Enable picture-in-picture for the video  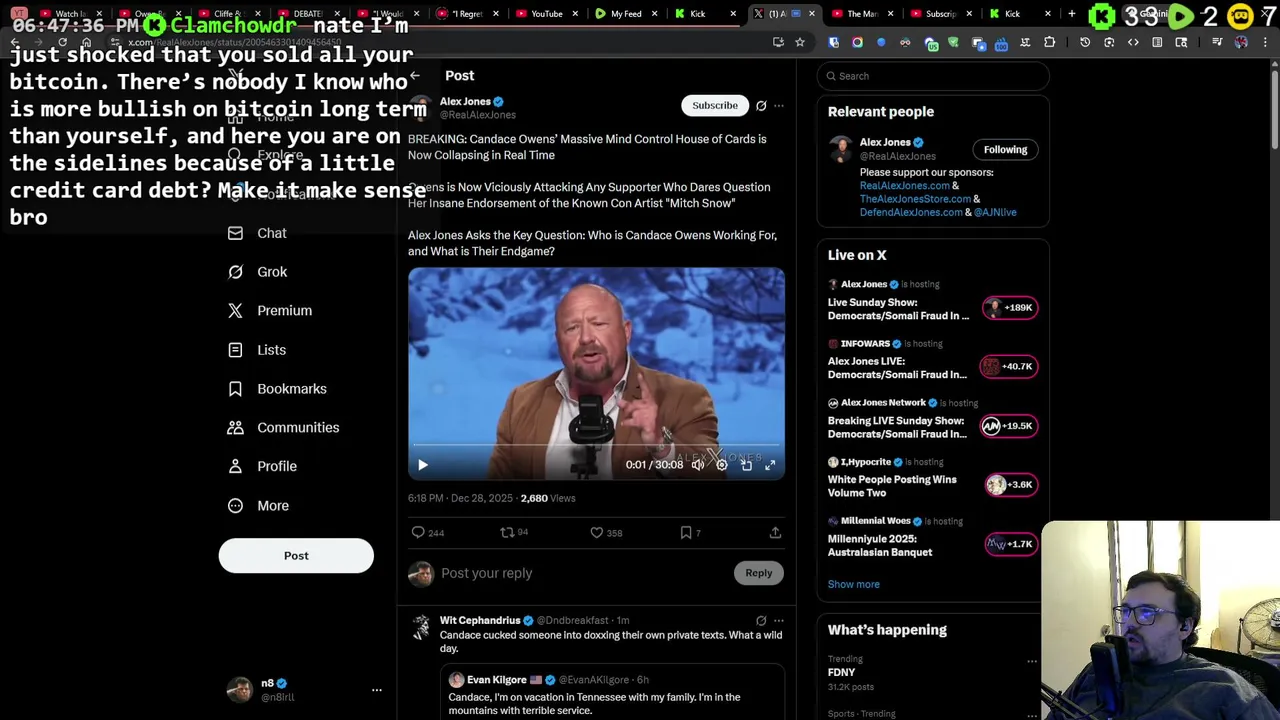pos(746,465)
